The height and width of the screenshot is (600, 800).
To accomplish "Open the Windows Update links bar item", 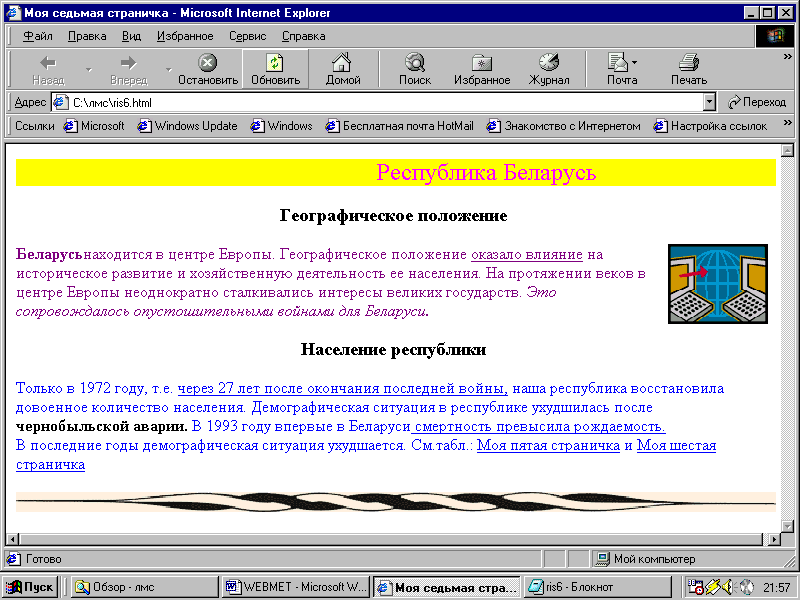I will [187, 126].
